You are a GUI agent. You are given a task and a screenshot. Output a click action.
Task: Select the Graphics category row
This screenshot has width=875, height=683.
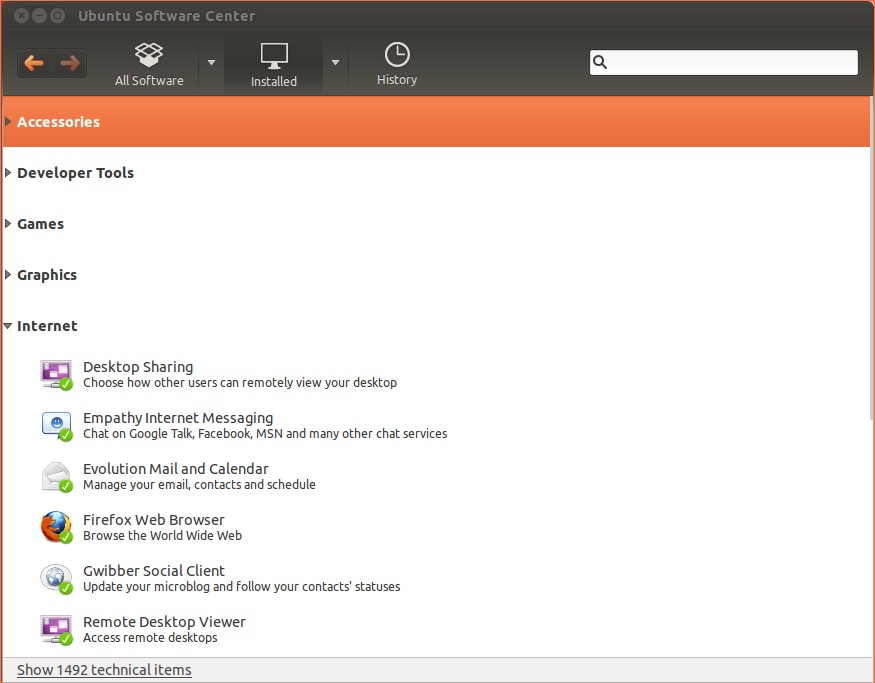(47, 275)
